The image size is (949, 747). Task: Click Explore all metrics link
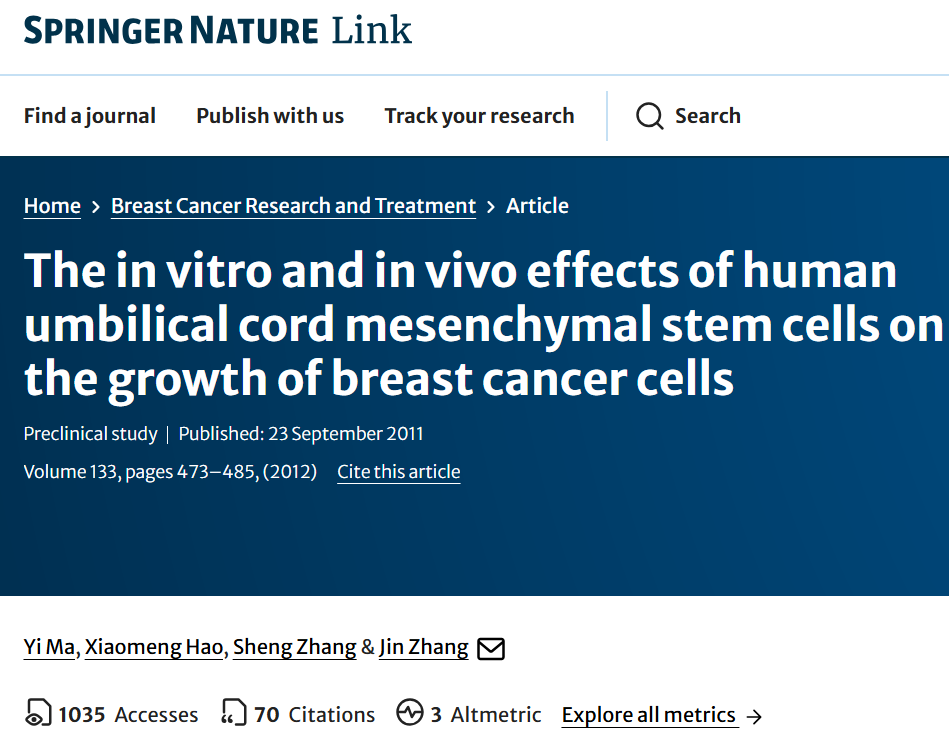click(649, 715)
